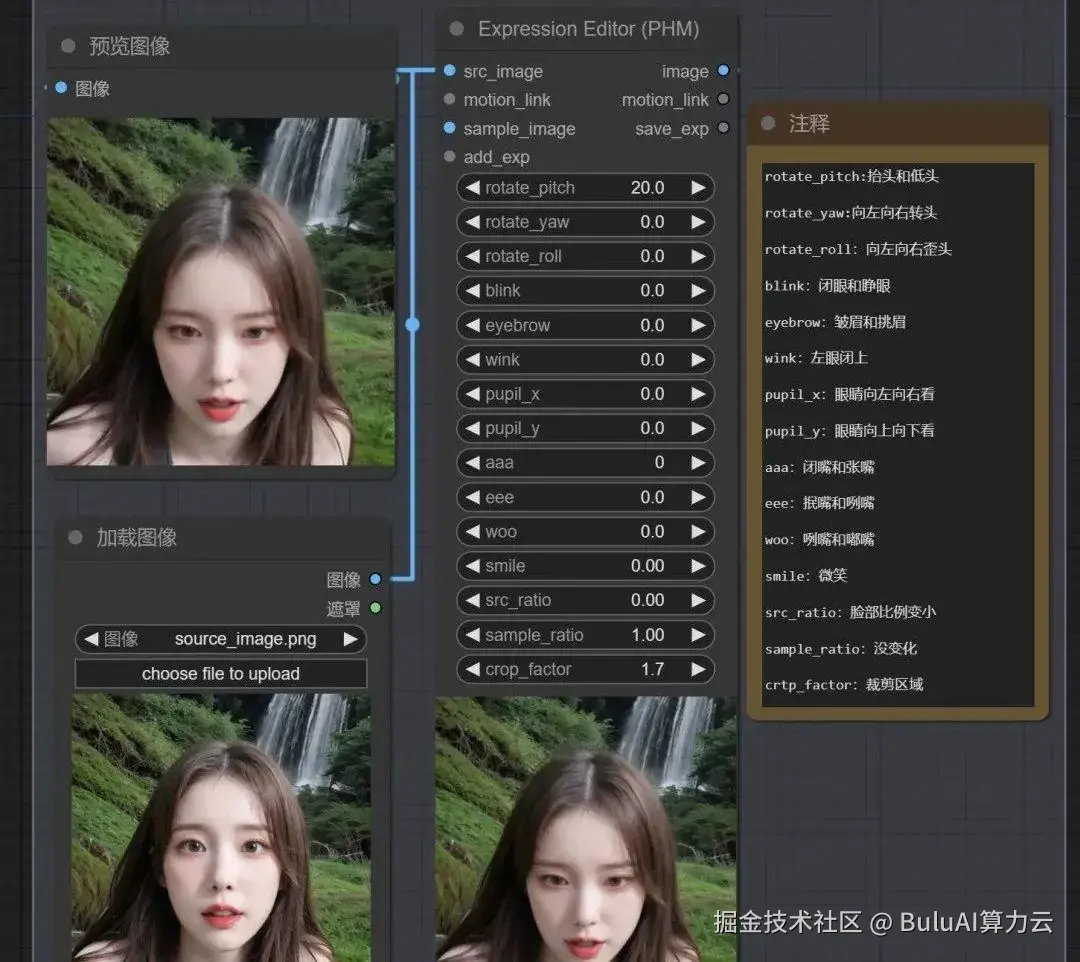
Task: Click the src_image input socket
Action: pos(450,70)
